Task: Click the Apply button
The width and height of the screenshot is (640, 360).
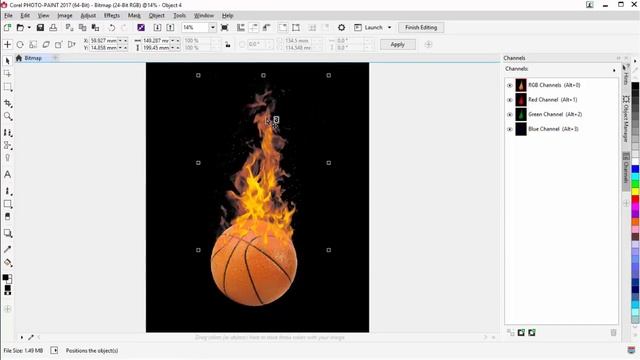Action: pos(398,44)
